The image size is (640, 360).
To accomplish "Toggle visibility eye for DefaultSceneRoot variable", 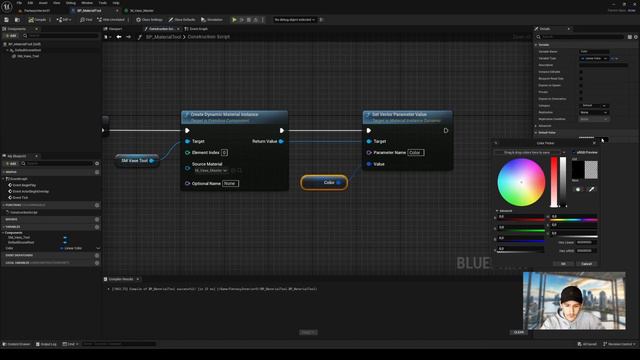I will [65, 242].
